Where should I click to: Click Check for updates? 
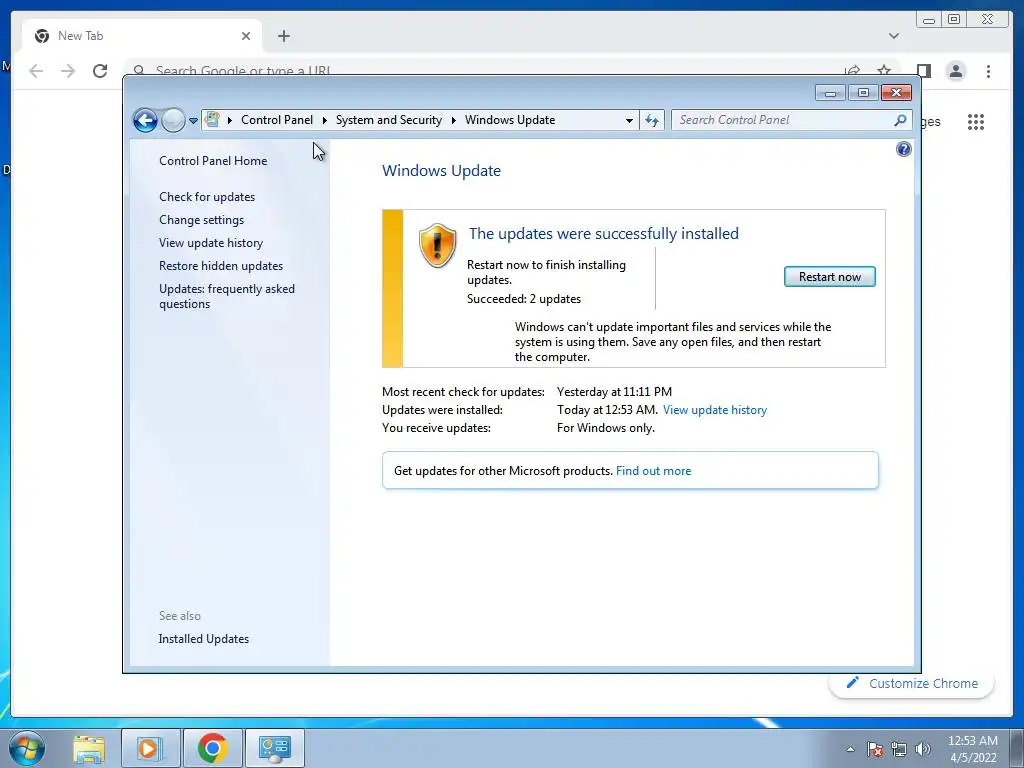tap(207, 197)
